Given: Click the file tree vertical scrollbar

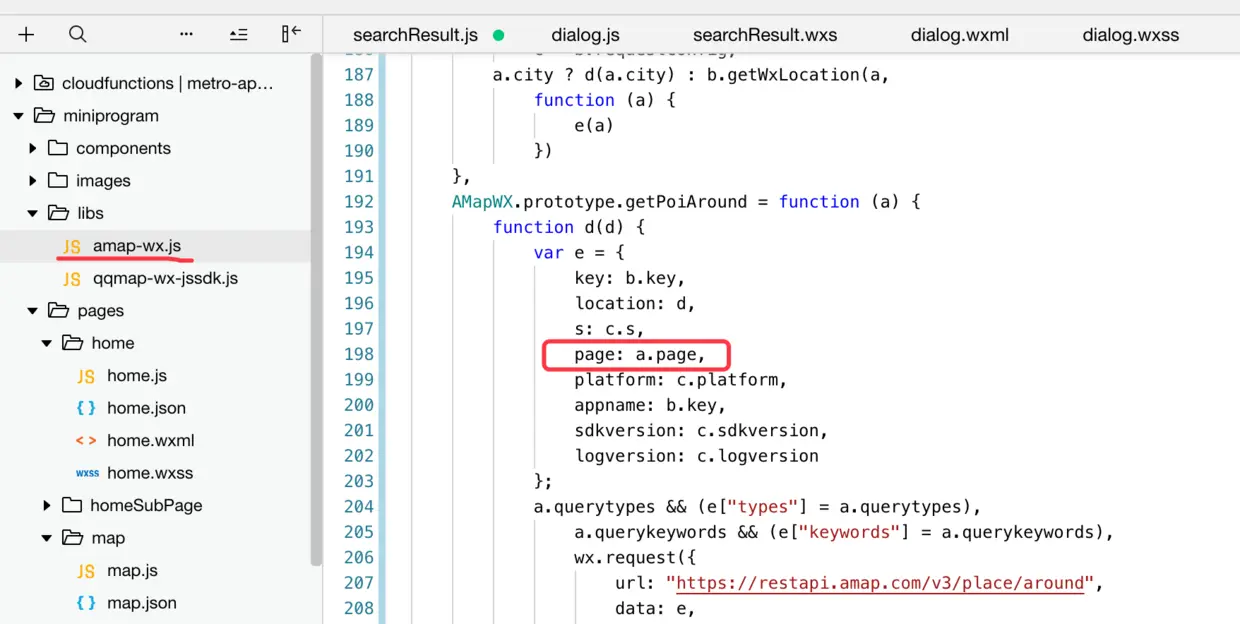Looking at the screenshot, I should tap(316, 310).
